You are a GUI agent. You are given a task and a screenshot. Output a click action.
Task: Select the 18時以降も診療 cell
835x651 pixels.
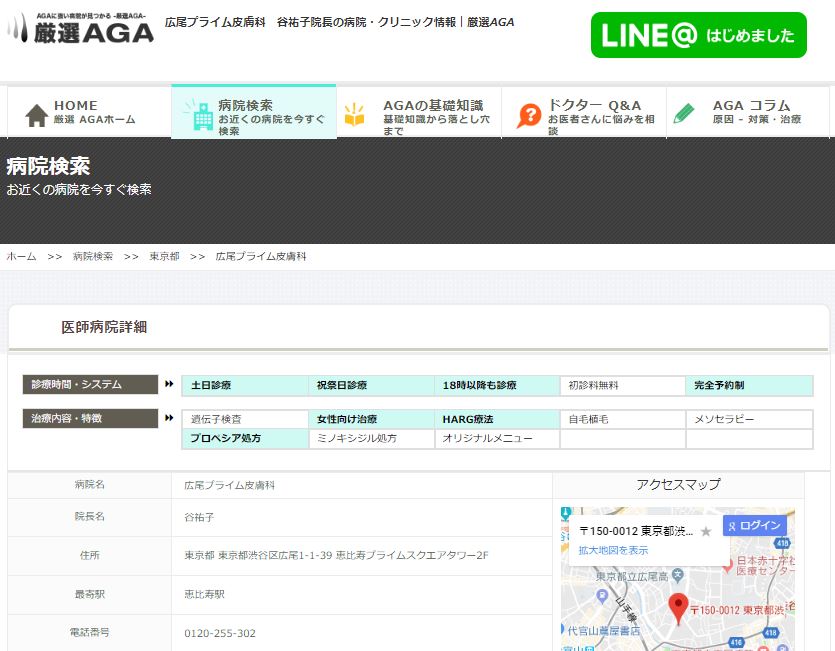(x=497, y=385)
